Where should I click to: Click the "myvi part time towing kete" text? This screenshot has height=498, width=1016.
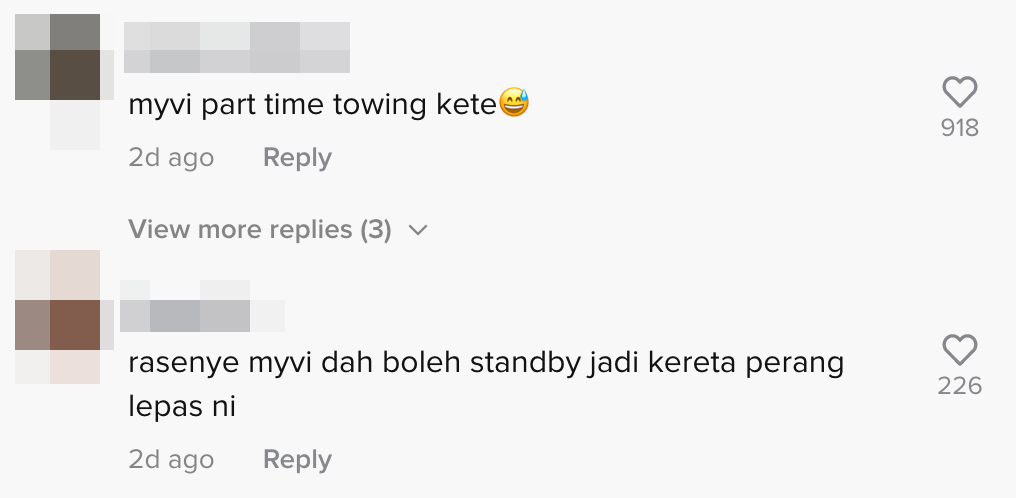click(x=312, y=105)
